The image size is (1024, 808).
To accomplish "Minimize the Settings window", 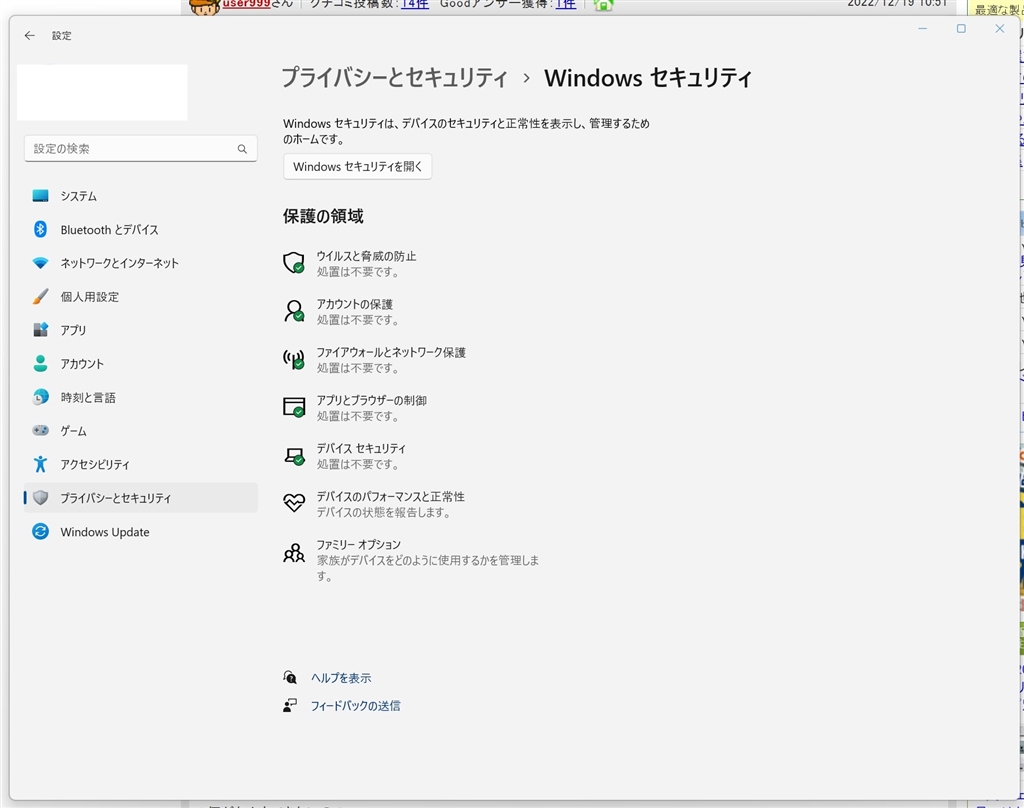I will click(x=922, y=29).
